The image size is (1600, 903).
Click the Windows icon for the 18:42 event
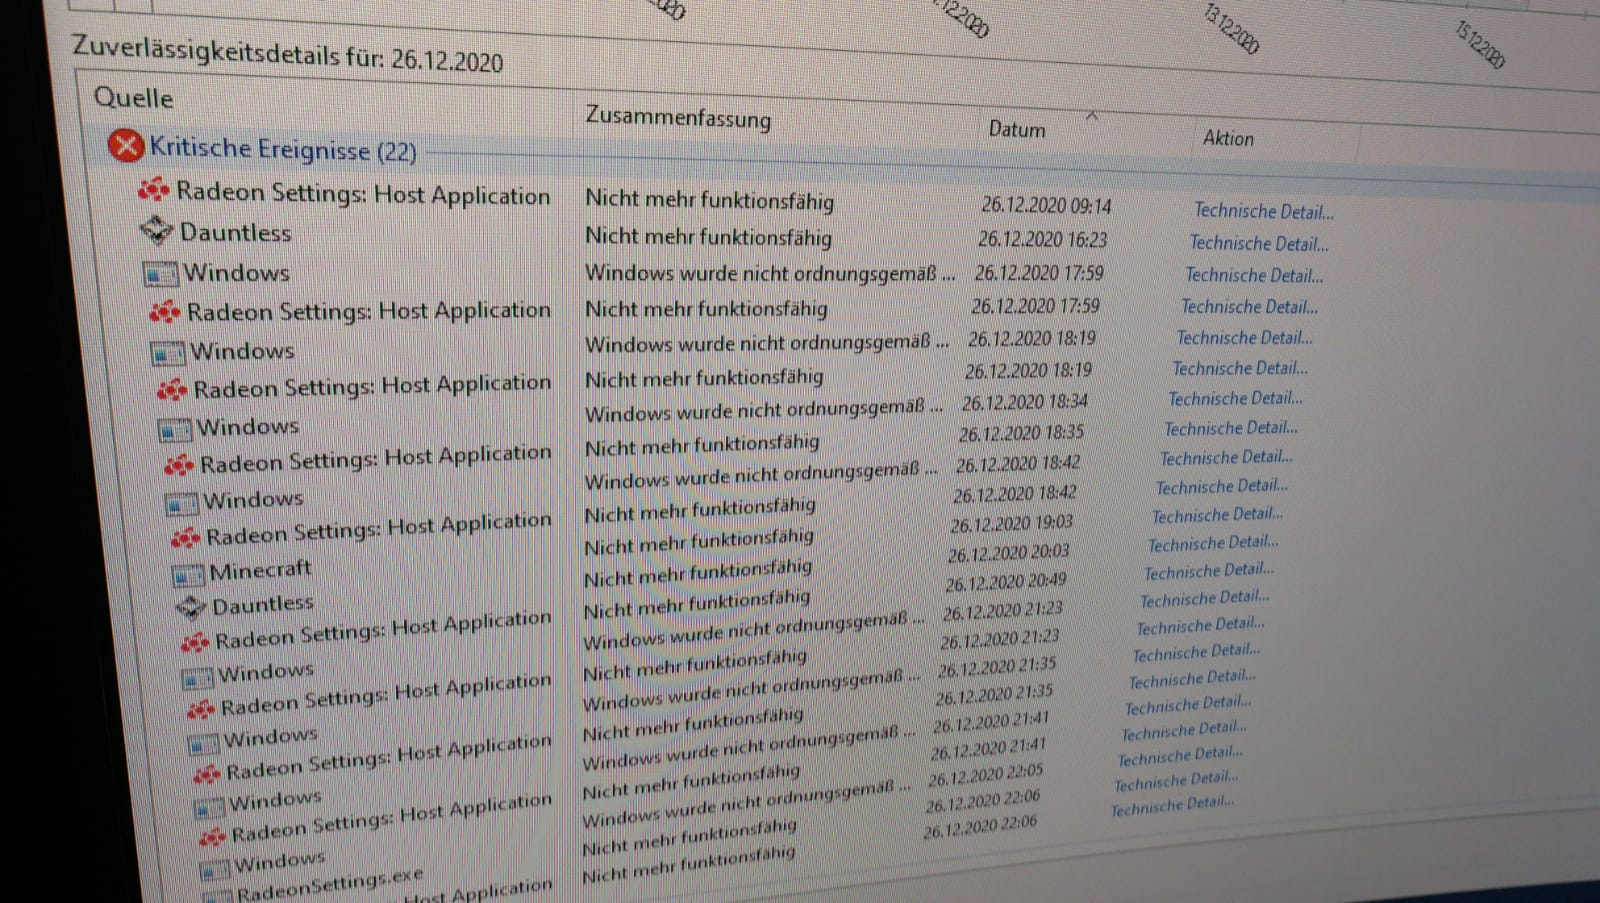point(181,502)
